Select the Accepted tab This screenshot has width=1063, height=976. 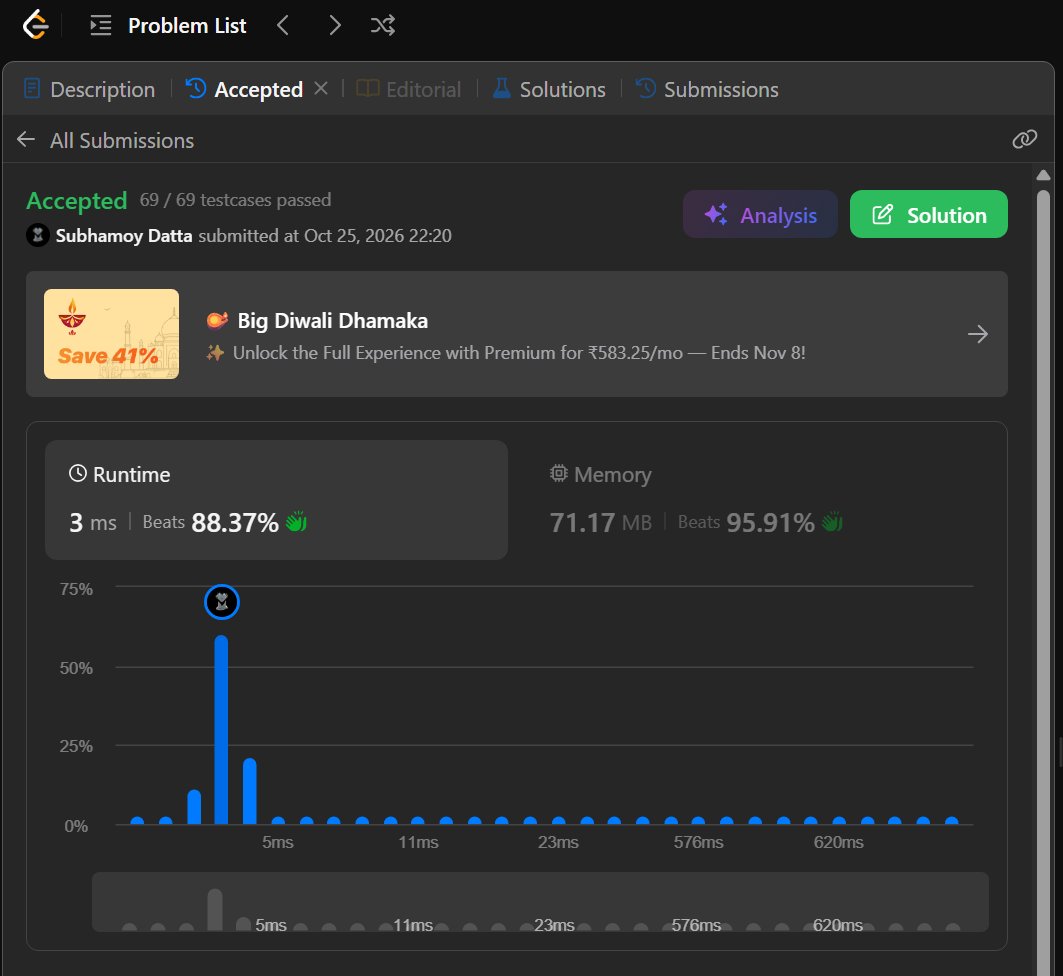click(245, 89)
